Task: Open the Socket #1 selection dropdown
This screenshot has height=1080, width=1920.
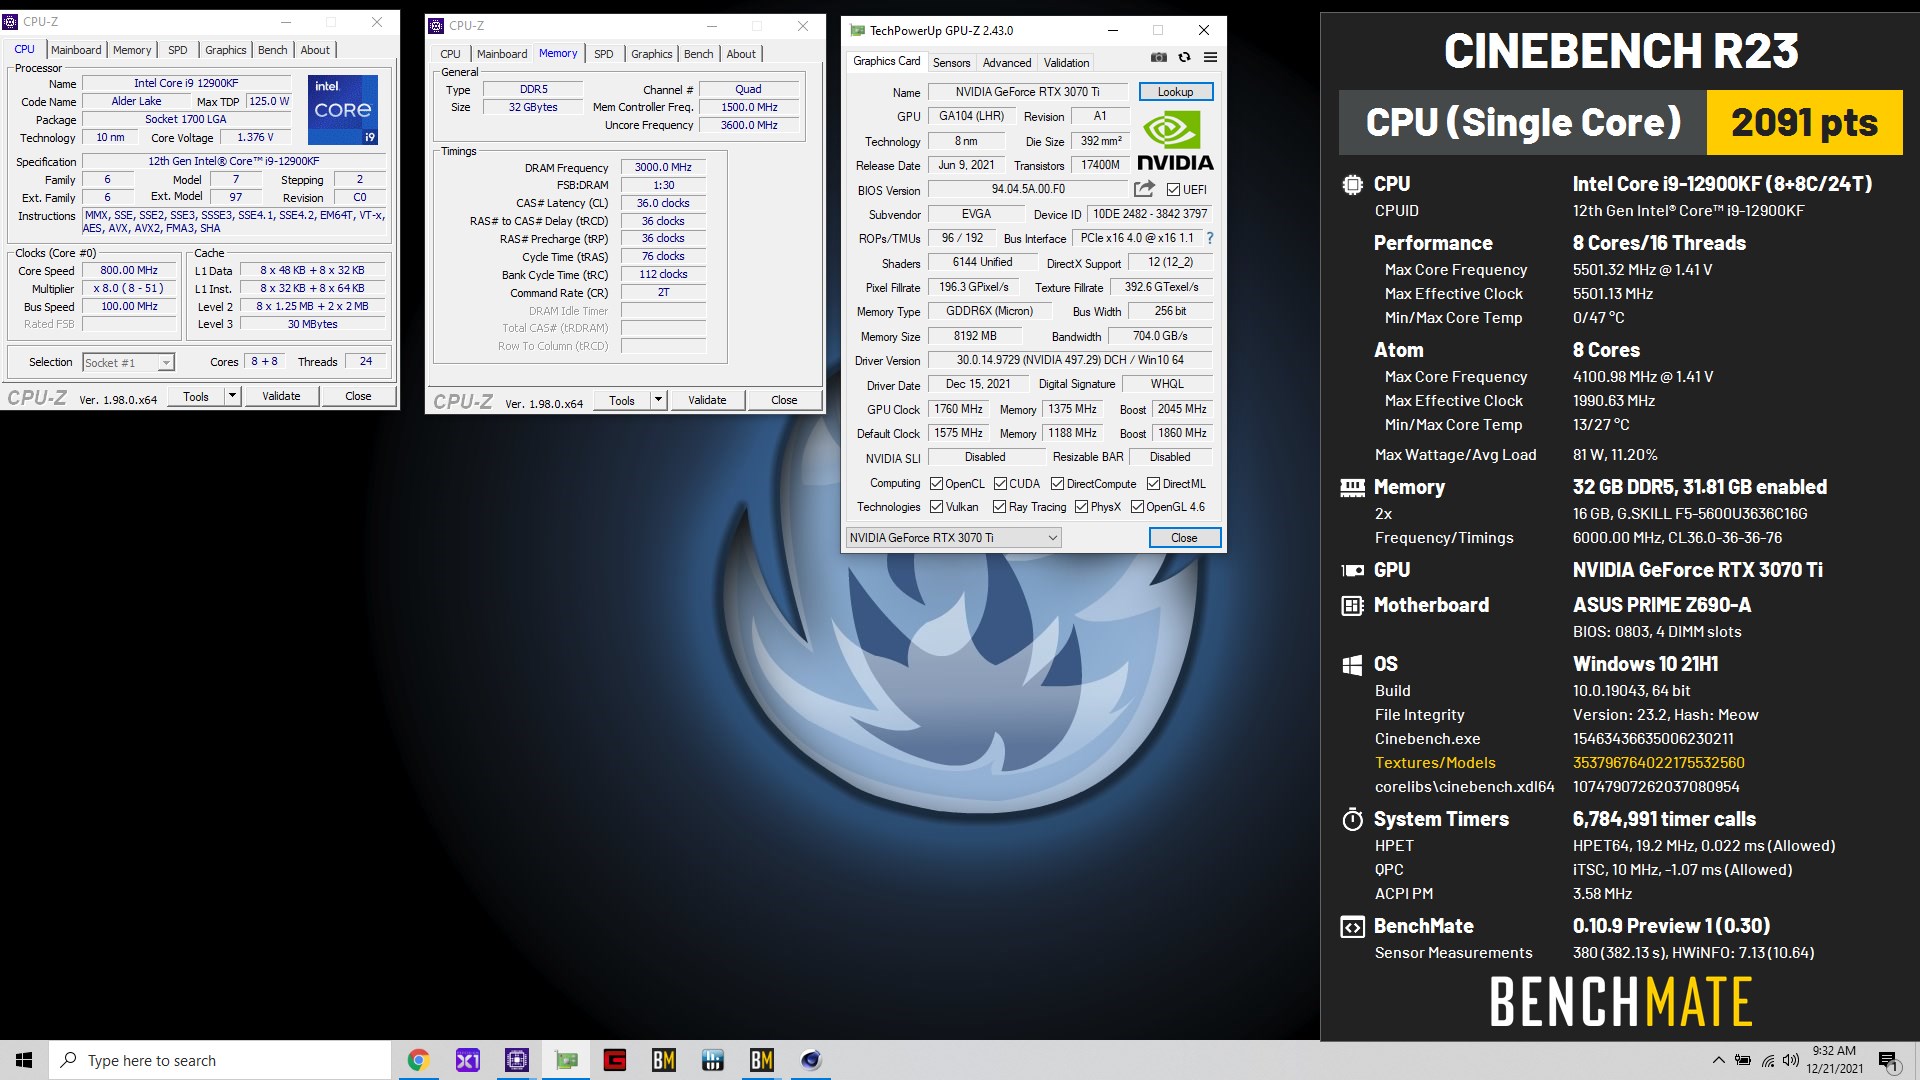Action: [128, 362]
